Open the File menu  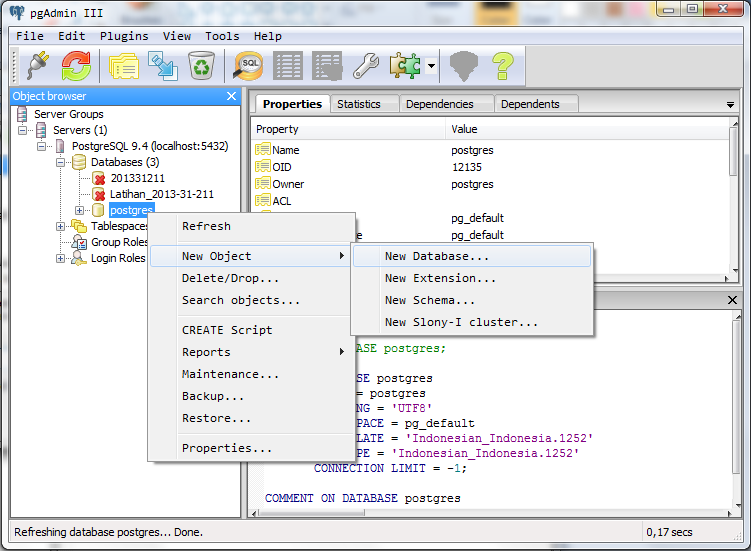pos(30,36)
